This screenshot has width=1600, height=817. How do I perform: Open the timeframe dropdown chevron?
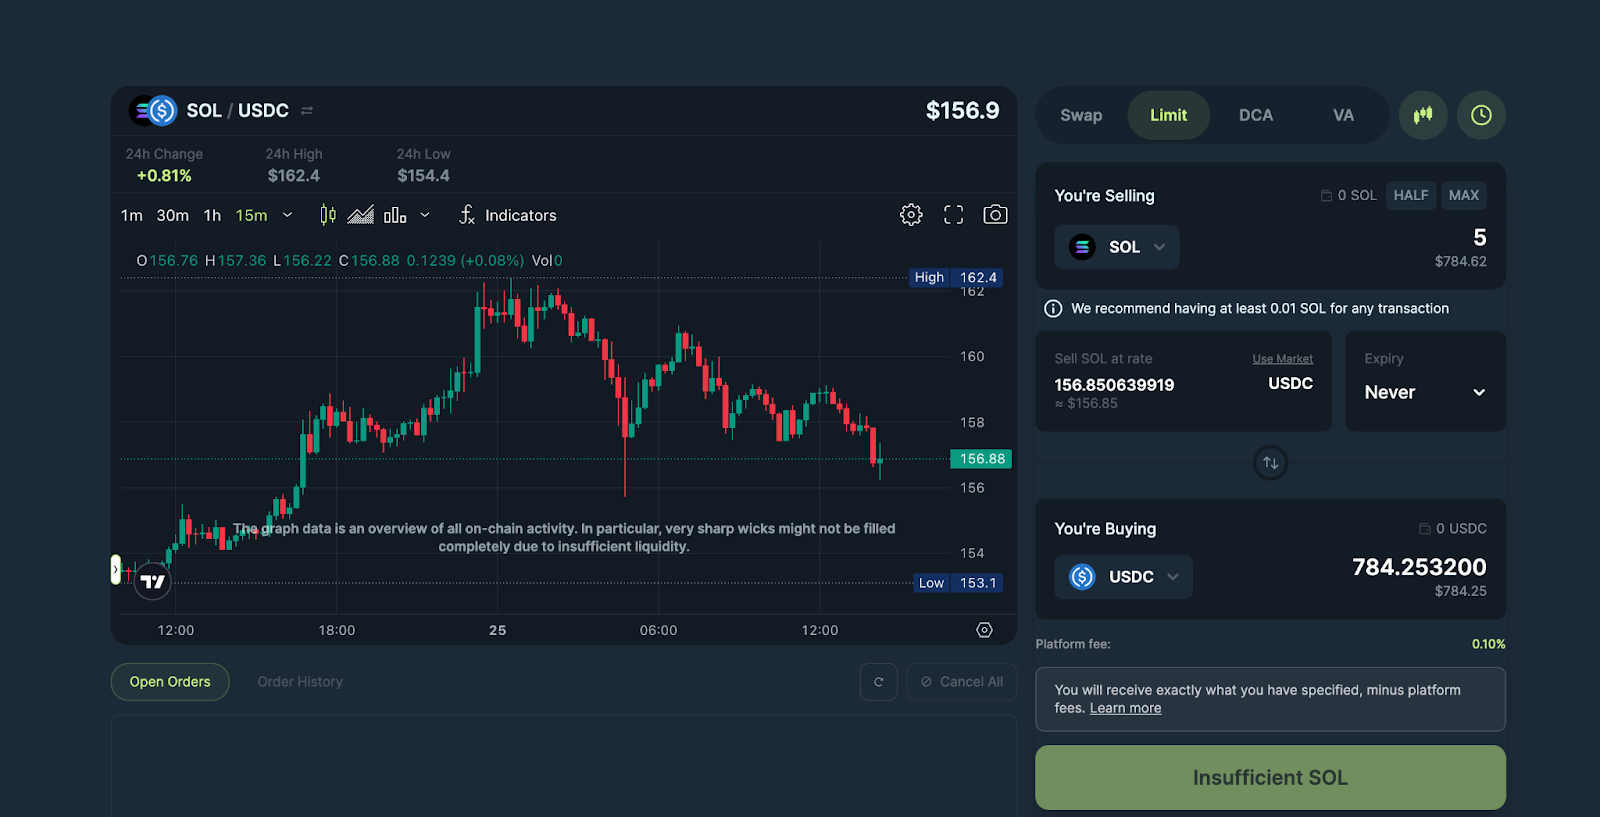[x=288, y=215]
